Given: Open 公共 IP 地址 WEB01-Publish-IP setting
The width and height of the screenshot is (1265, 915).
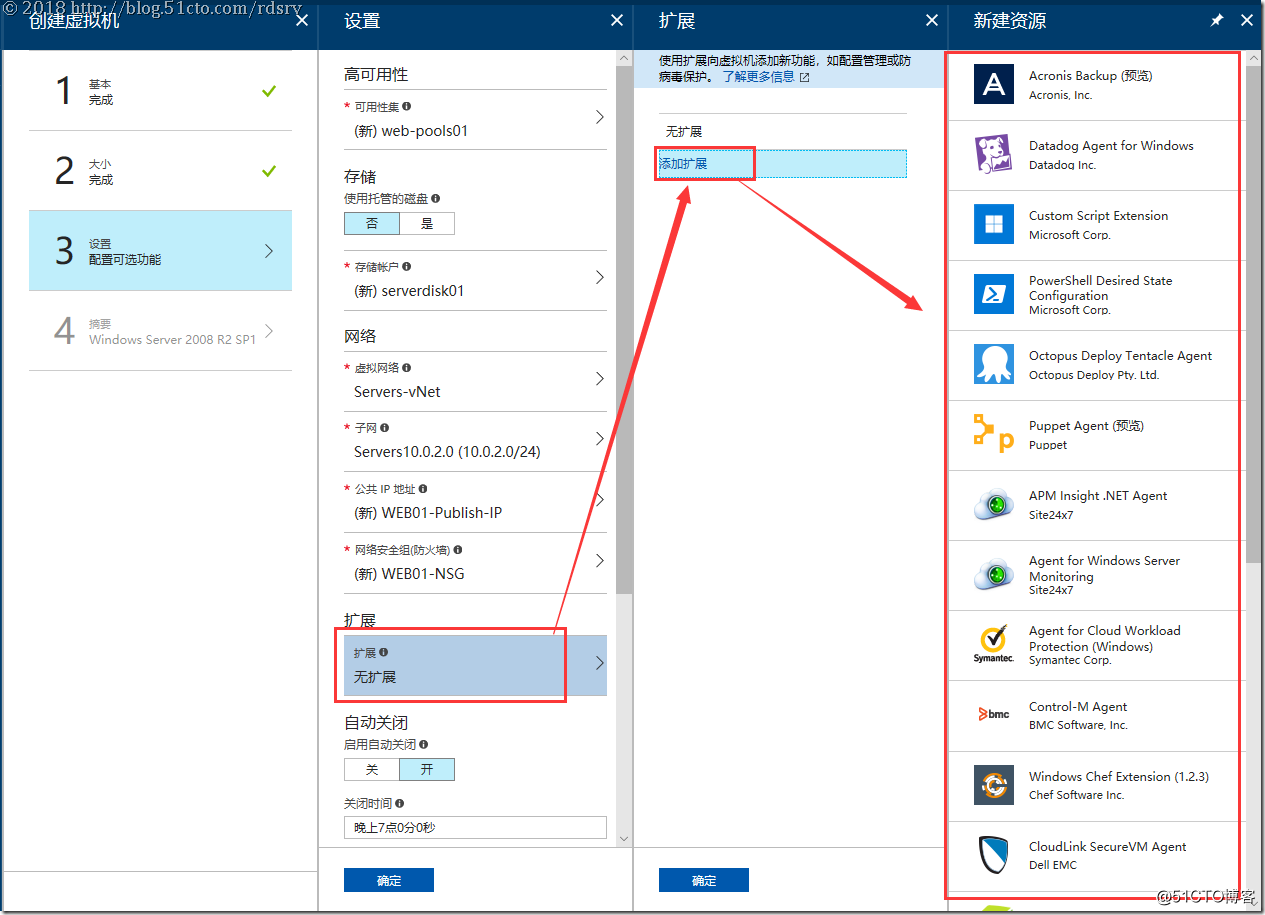Looking at the screenshot, I should tap(475, 502).
